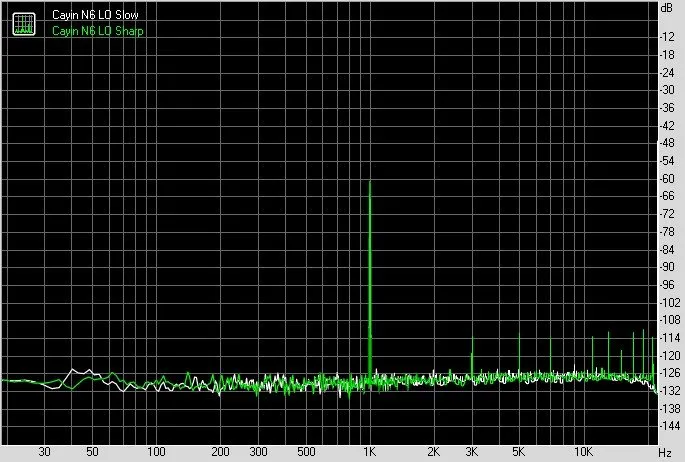Click the peak of the 1 kHz spike
Image resolution: width=685 pixels, height=462 pixels.
(370, 182)
